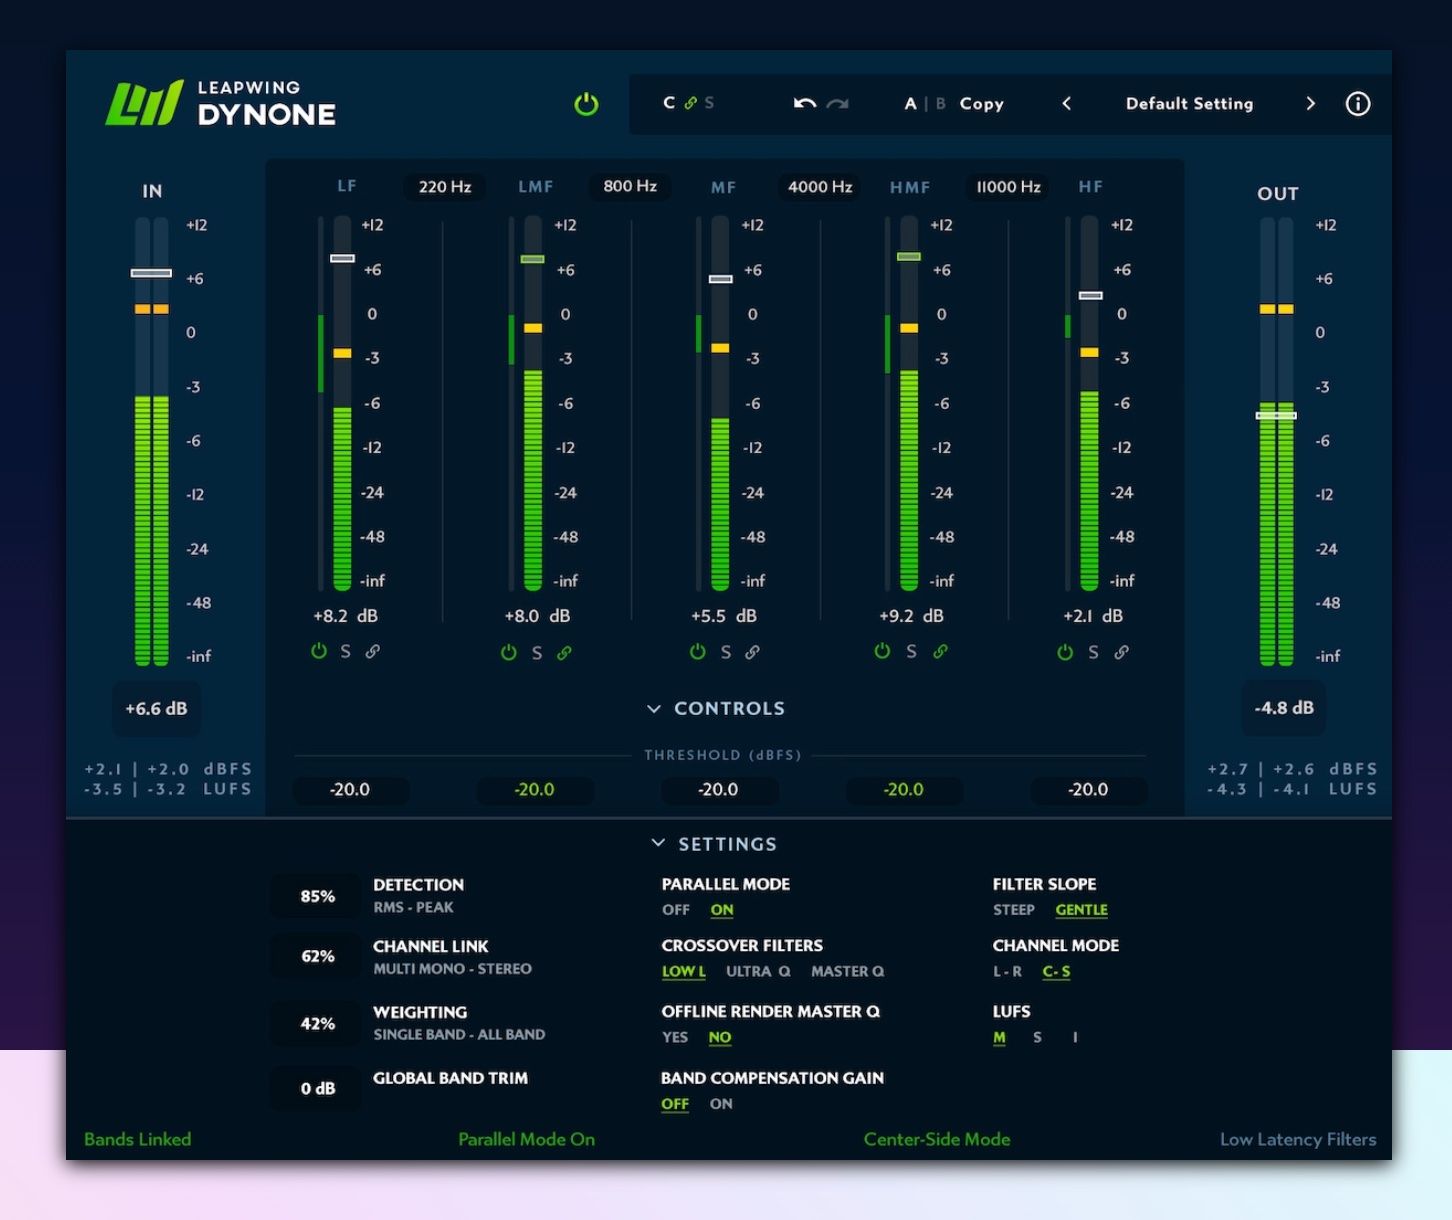The image size is (1452, 1220).
Task: Click the LF band link icon
Action: 372,651
